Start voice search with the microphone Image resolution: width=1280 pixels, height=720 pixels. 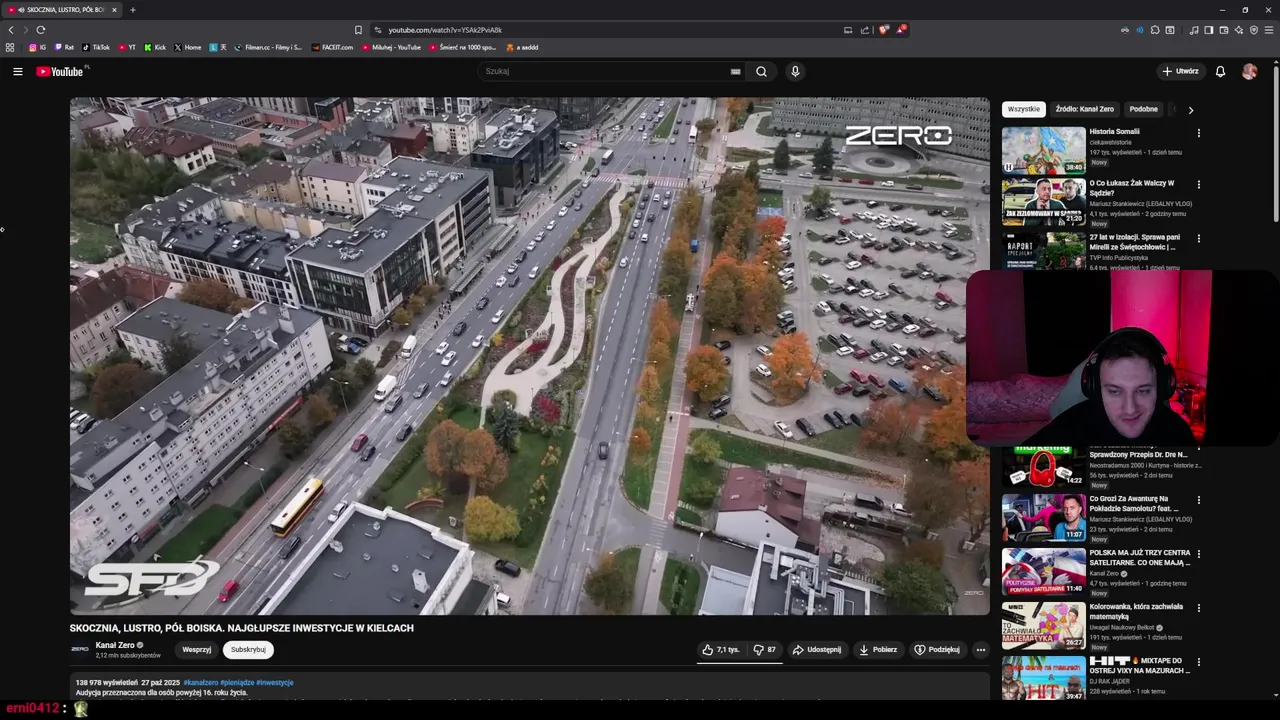(795, 71)
